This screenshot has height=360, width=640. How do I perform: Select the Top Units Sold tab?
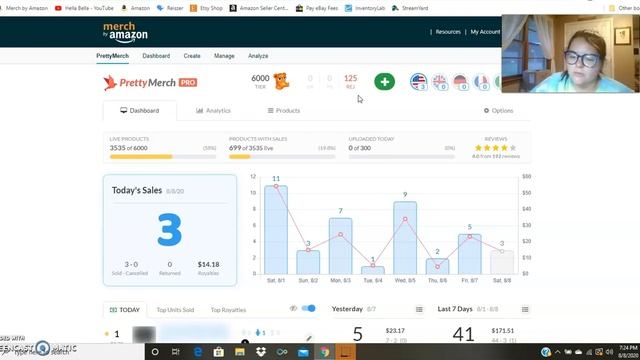[x=175, y=310]
